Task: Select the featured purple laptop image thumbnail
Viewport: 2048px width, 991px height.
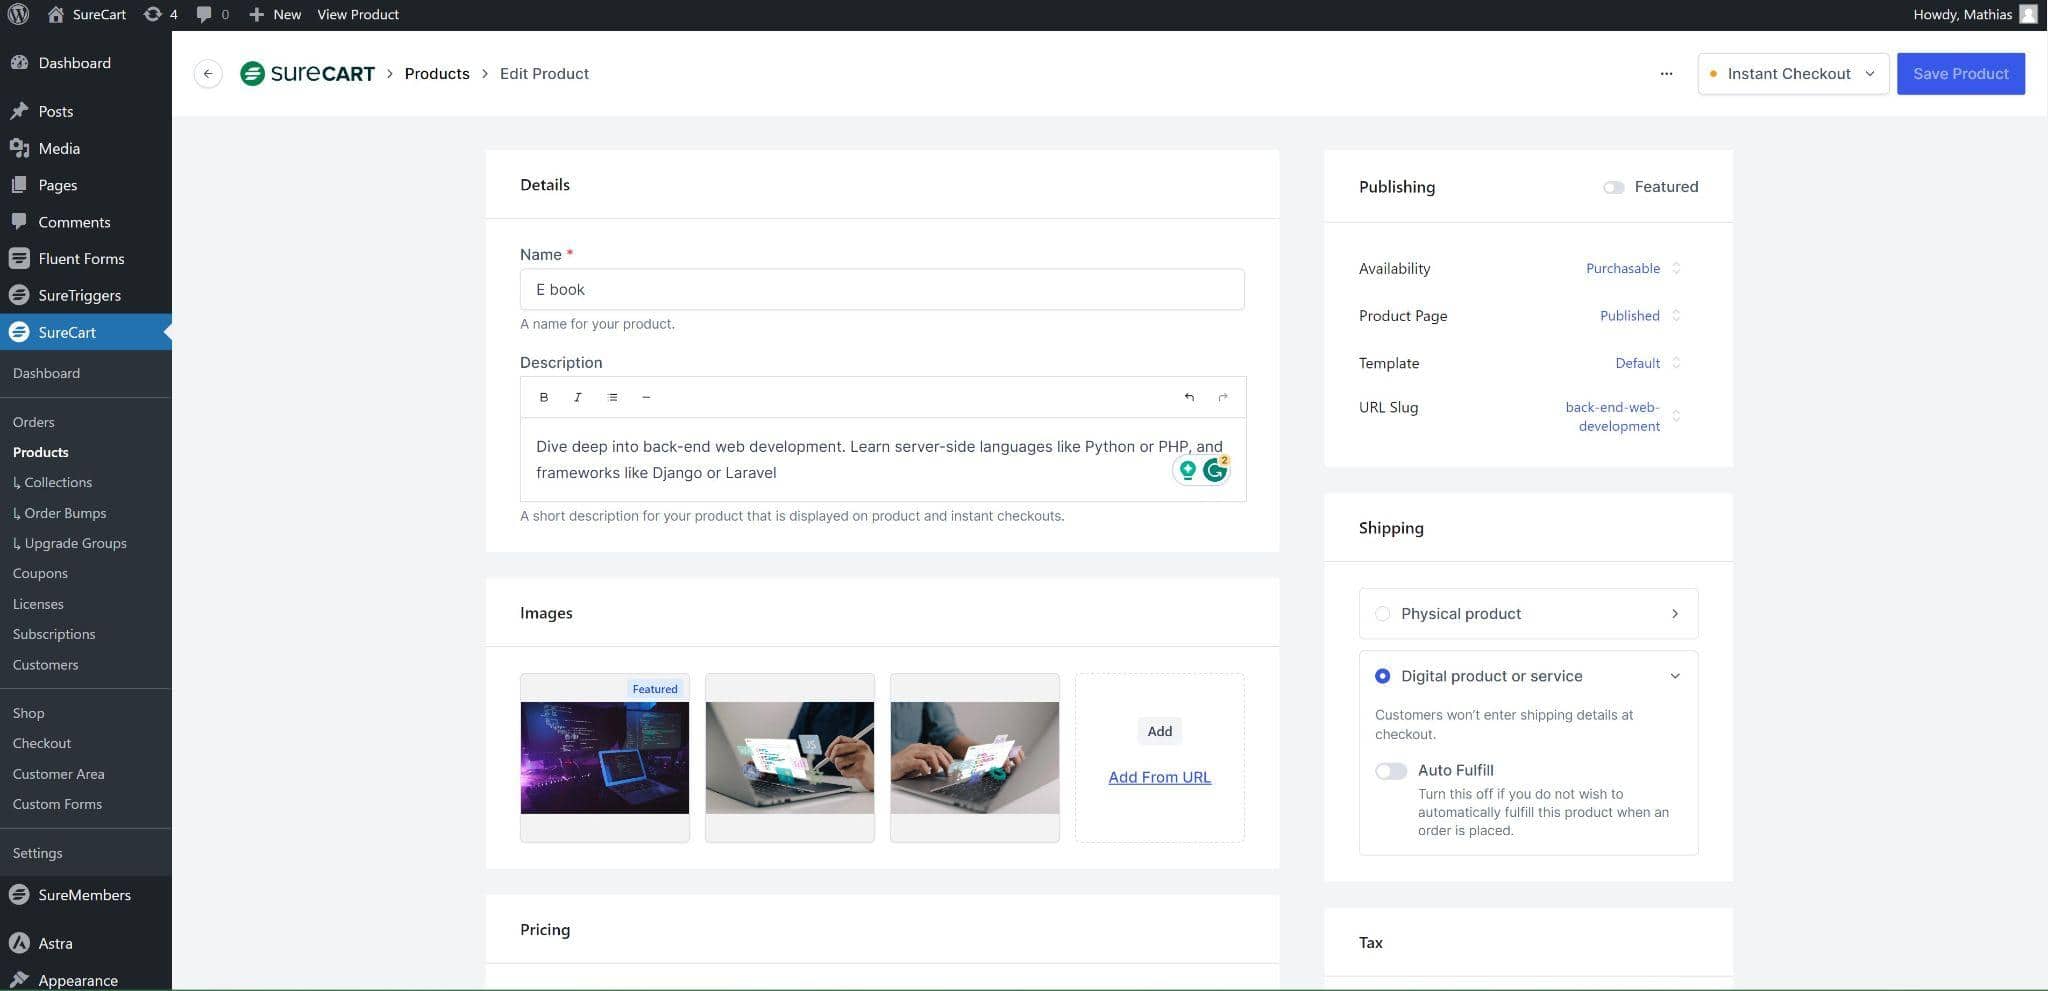Action: click(604, 757)
